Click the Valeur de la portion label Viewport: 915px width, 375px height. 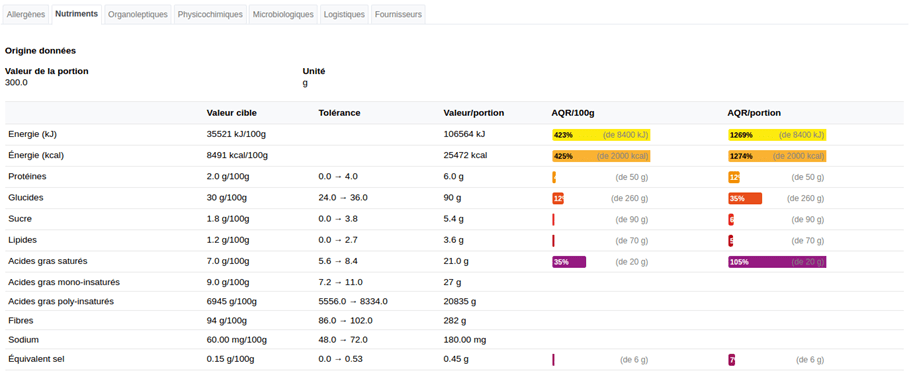click(47, 71)
